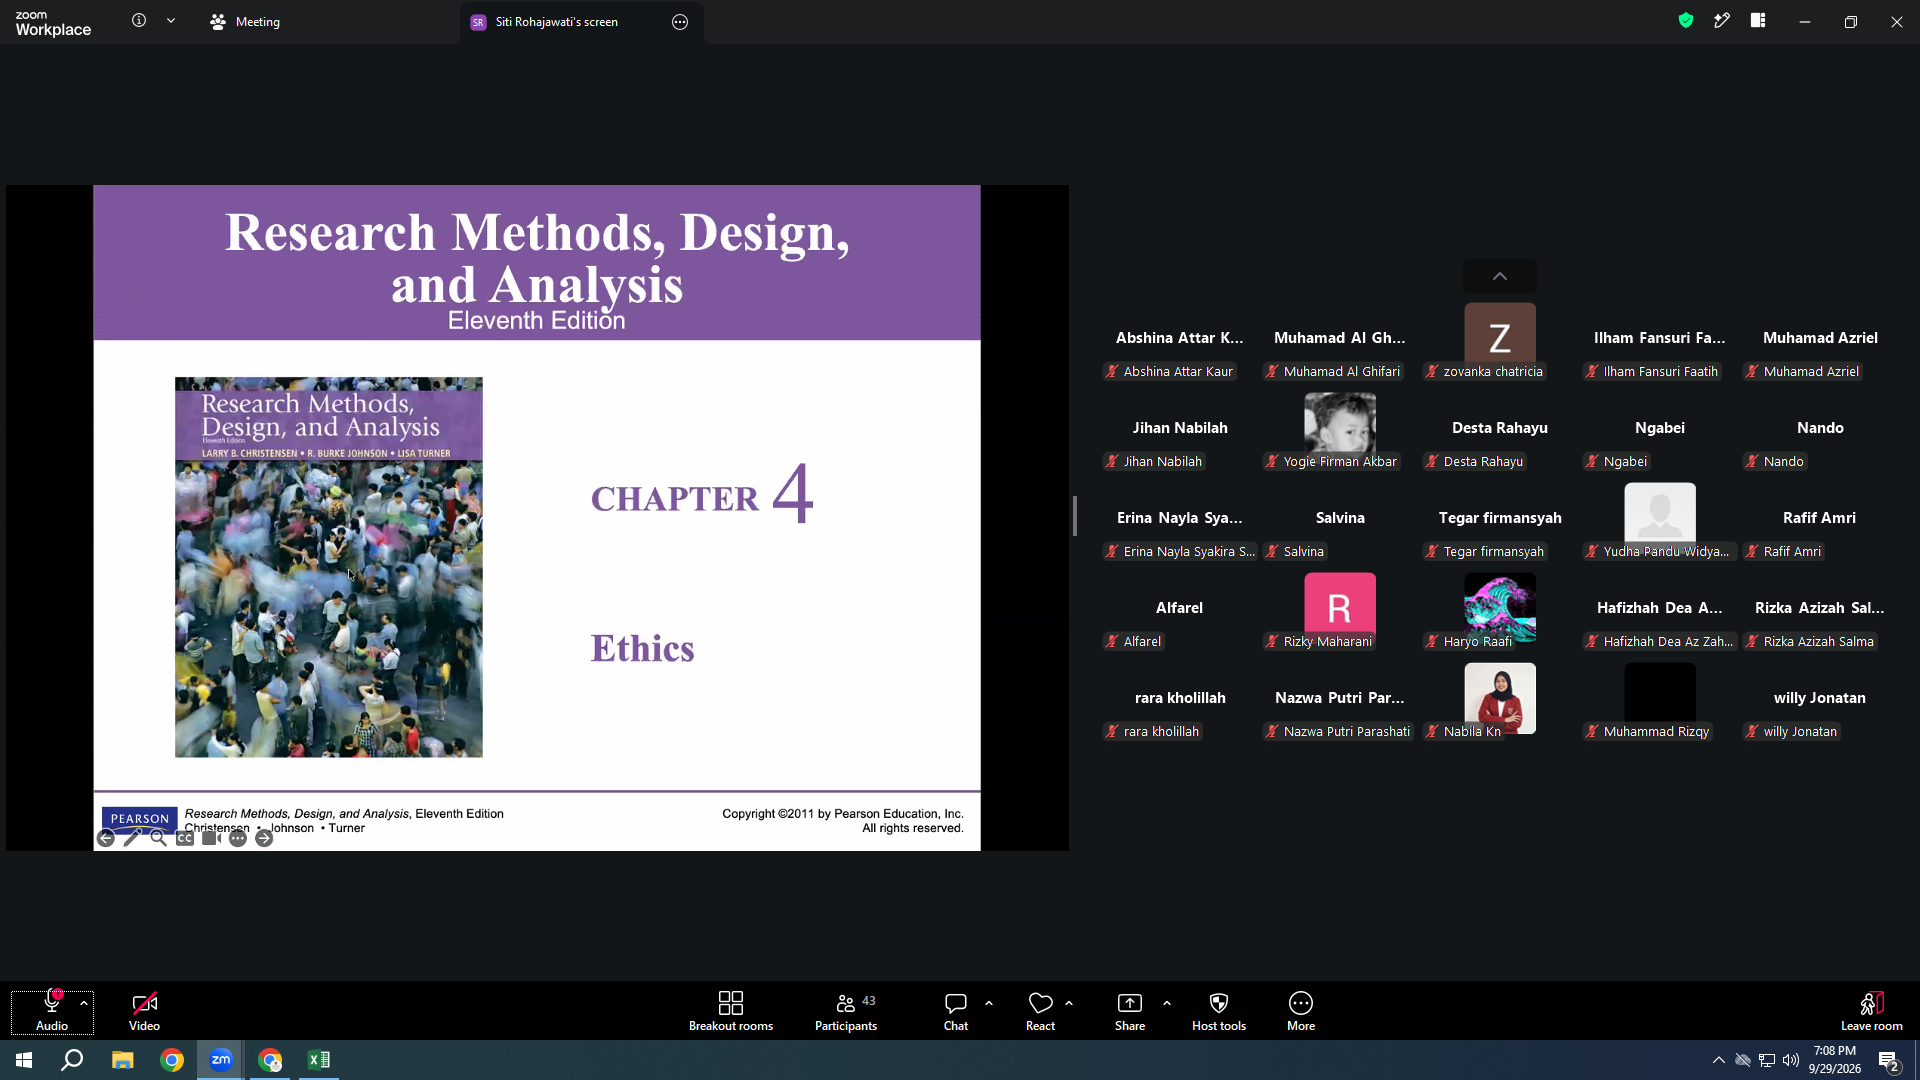Toggle closed captions on slide toolbar
The height and width of the screenshot is (1080, 1920).
click(185, 838)
